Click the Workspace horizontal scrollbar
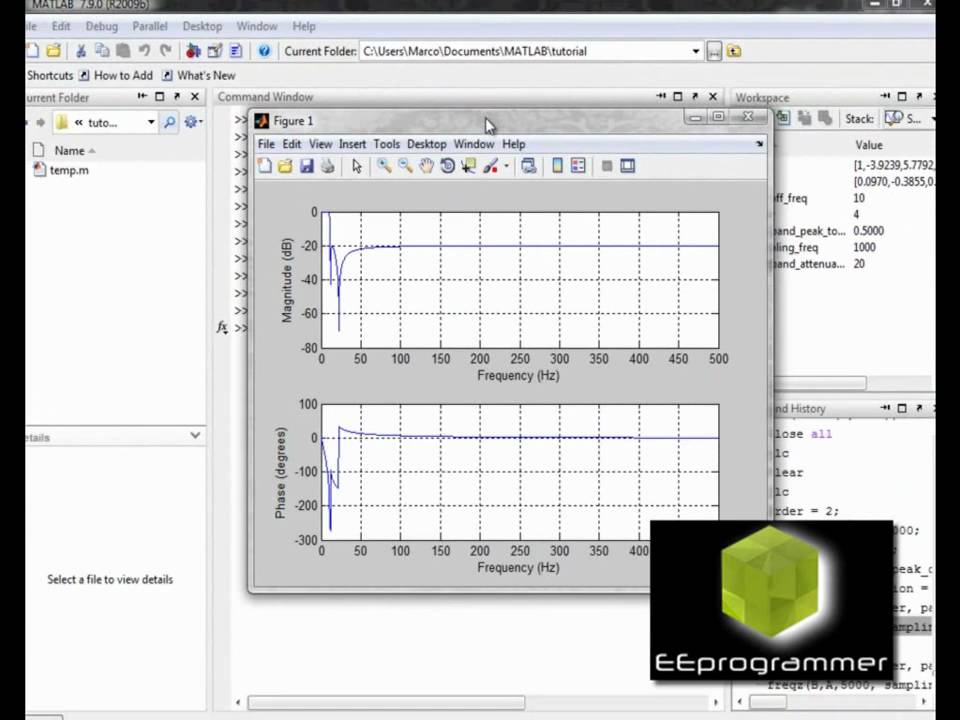960x720 pixels. click(820, 383)
